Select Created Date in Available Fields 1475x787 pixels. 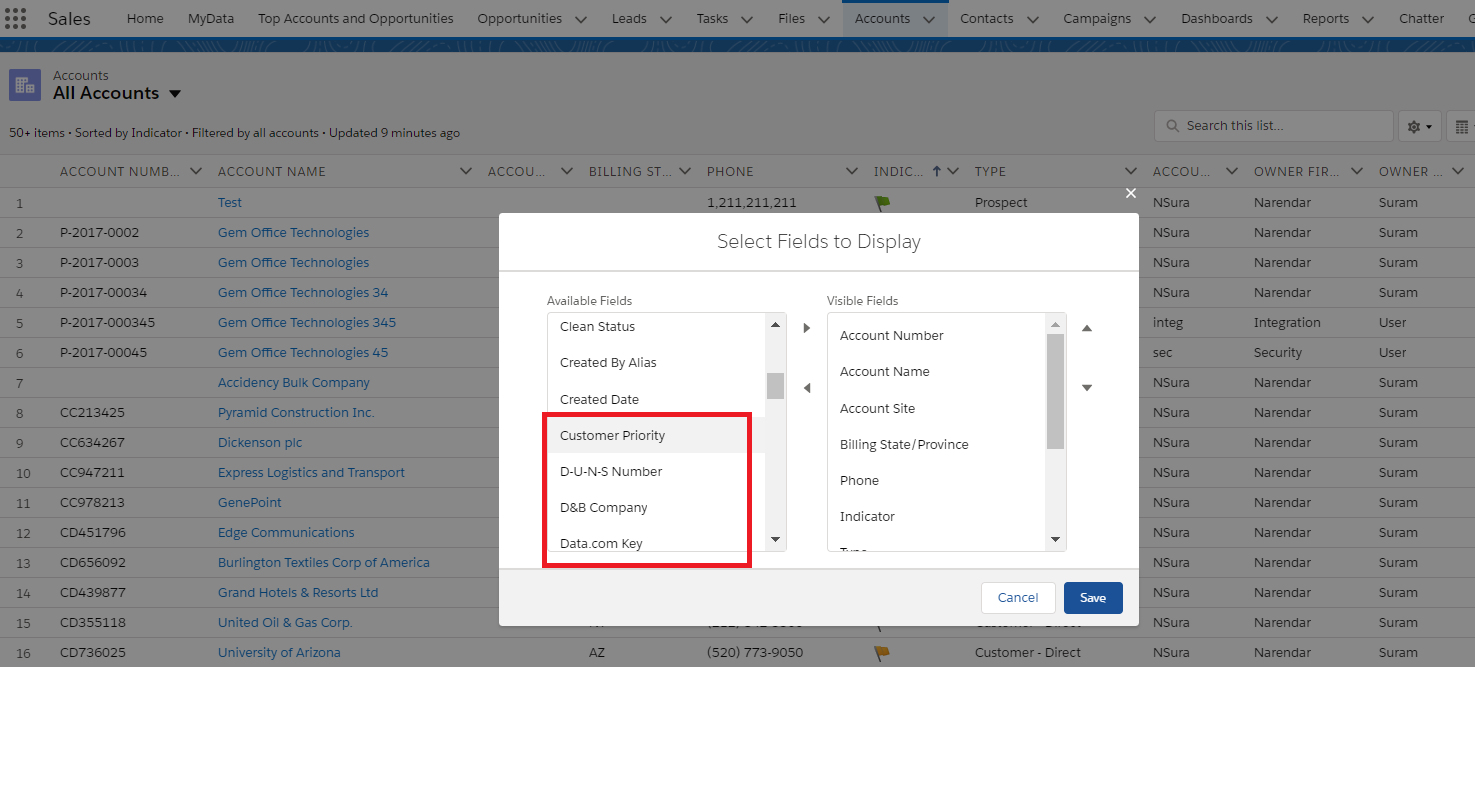tap(656, 399)
